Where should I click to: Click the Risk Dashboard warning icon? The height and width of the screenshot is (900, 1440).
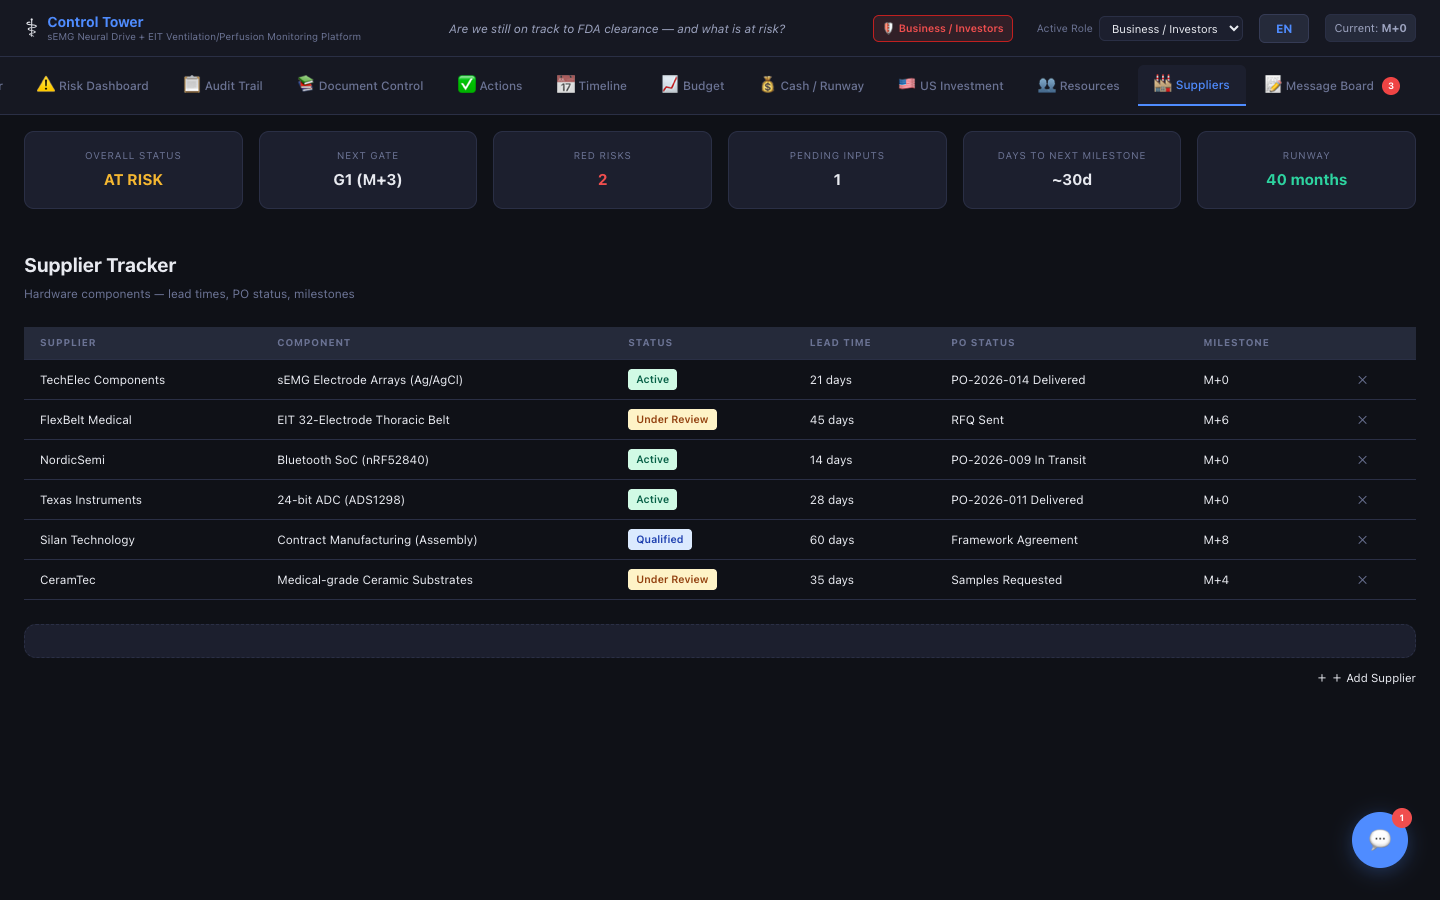pyautogui.click(x=46, y=85)
